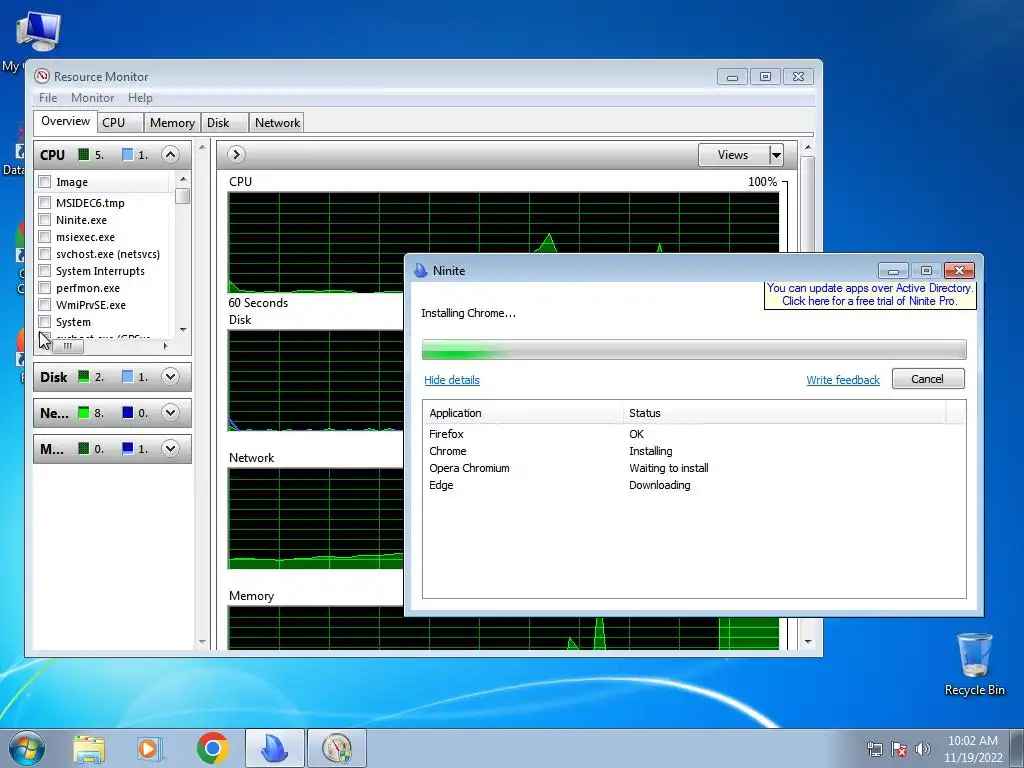Viewport: 1024px width, 768px height.
Task: Click the process list horizontal scrollbar thumb
Action: click(x=67, y=346)
